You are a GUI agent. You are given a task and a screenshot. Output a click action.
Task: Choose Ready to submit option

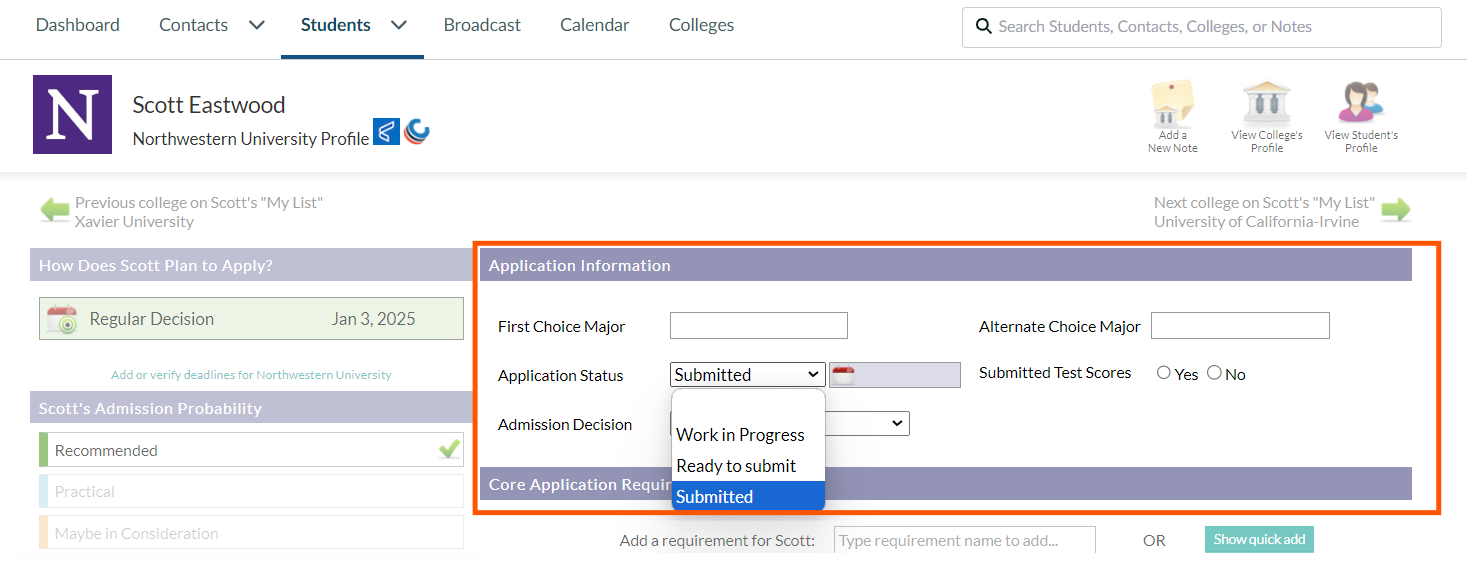tap(736, 466)
